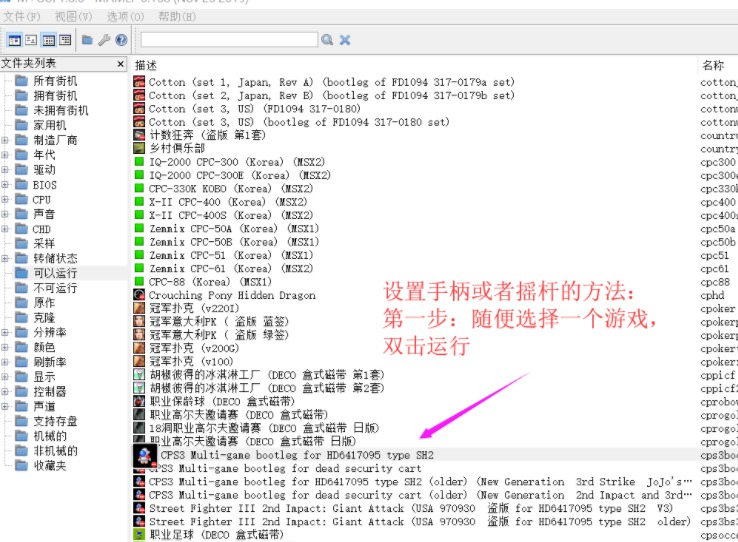Open the 文件(F) menu
The height and width of the screenshot is (542, 738).
coord(22,17)
